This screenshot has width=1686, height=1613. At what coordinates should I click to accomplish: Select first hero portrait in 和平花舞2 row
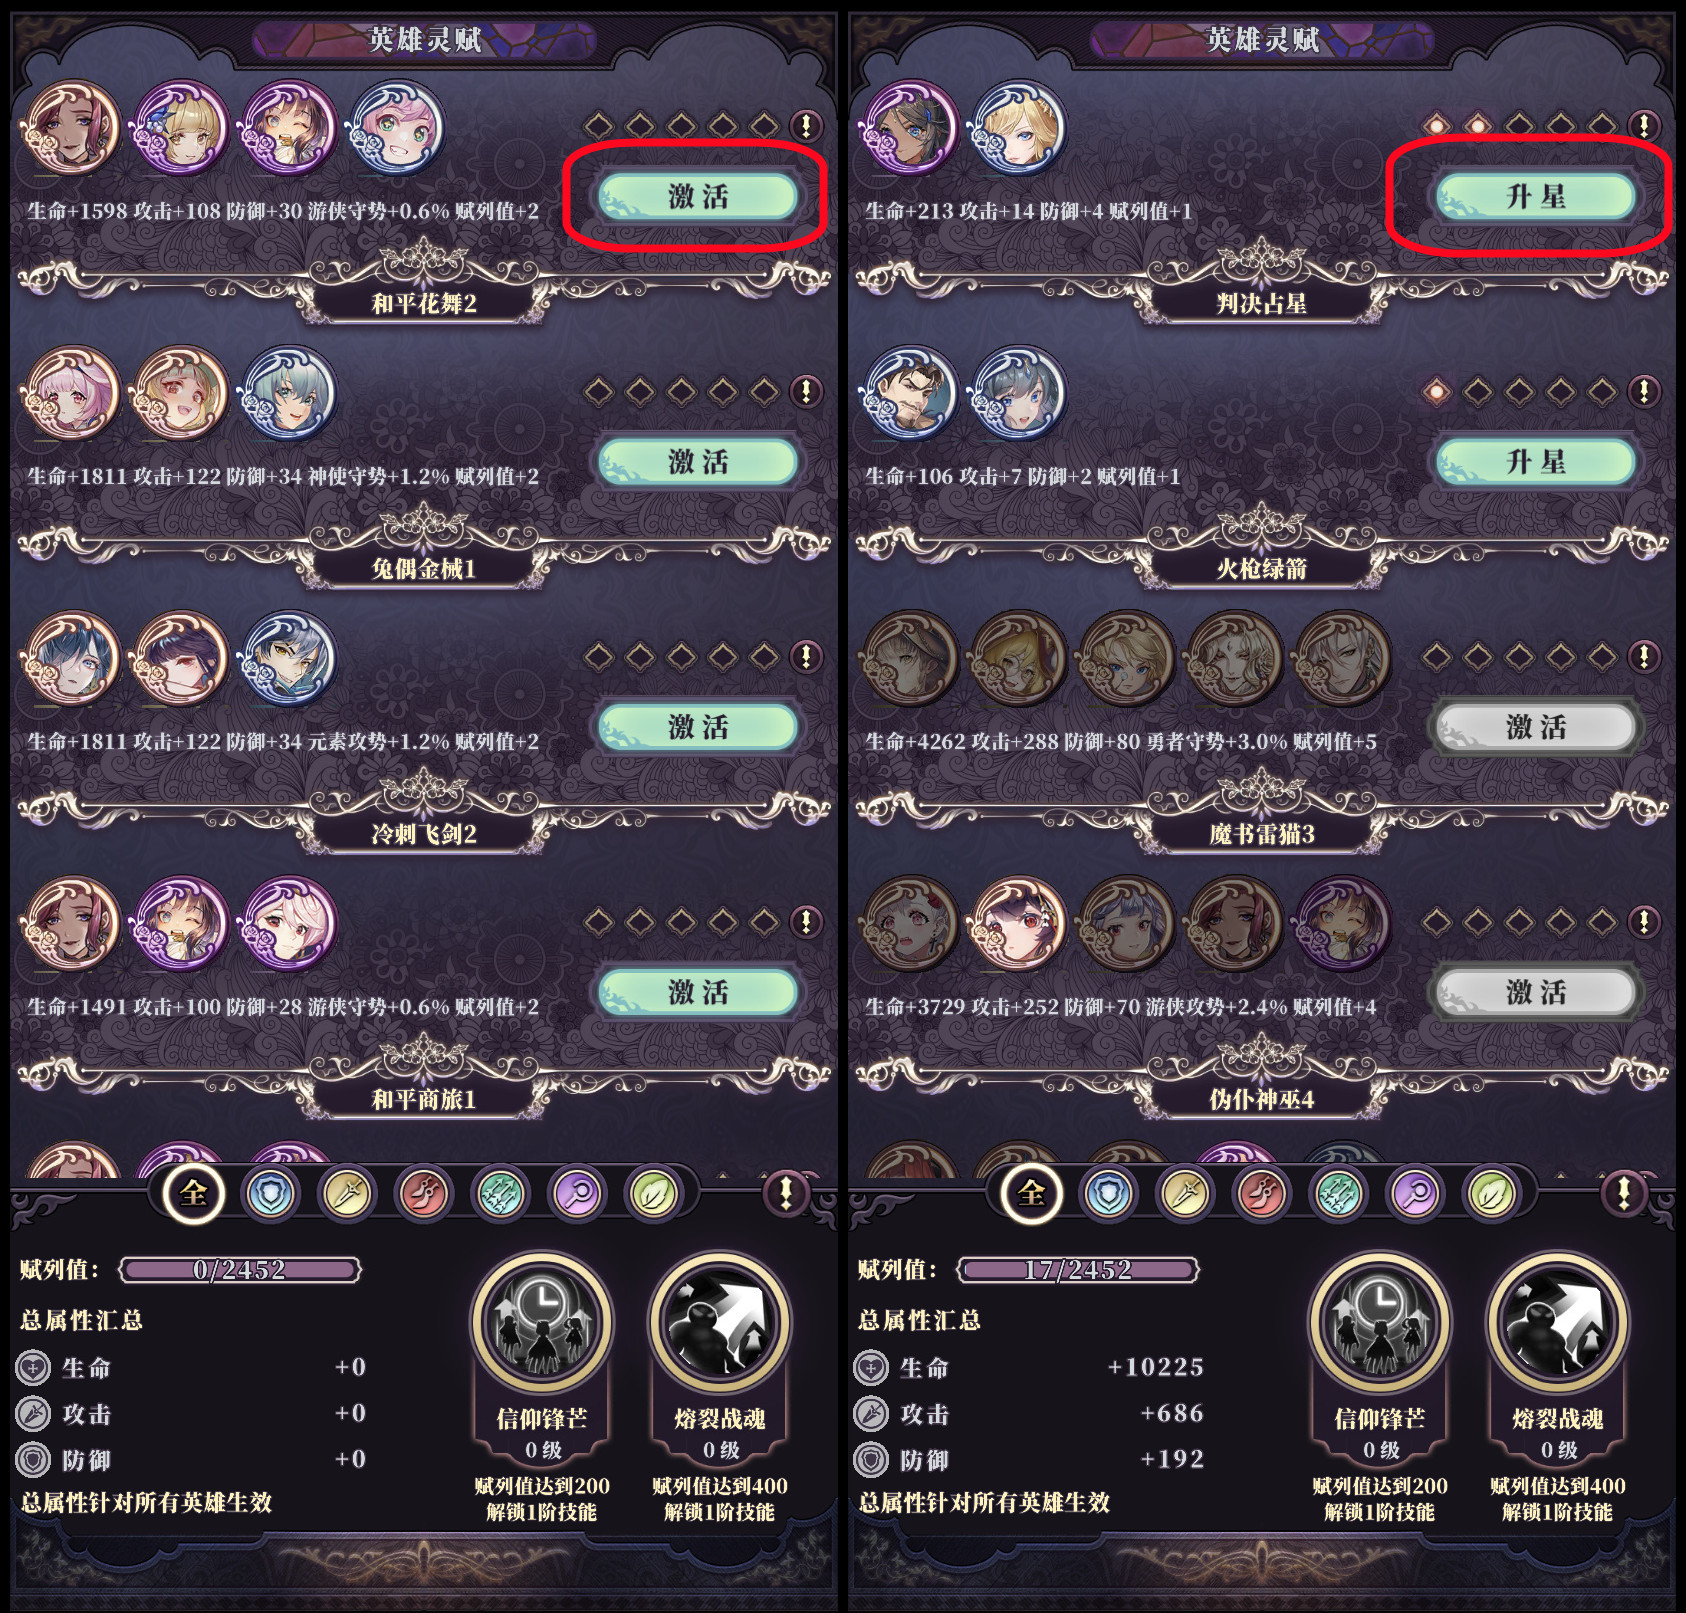coord(71,128)
